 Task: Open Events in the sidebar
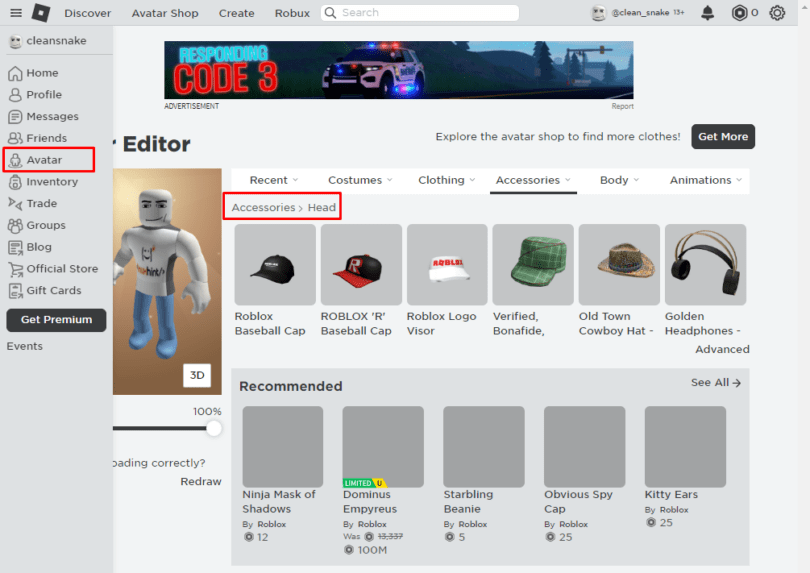click(x=25, y=346)
